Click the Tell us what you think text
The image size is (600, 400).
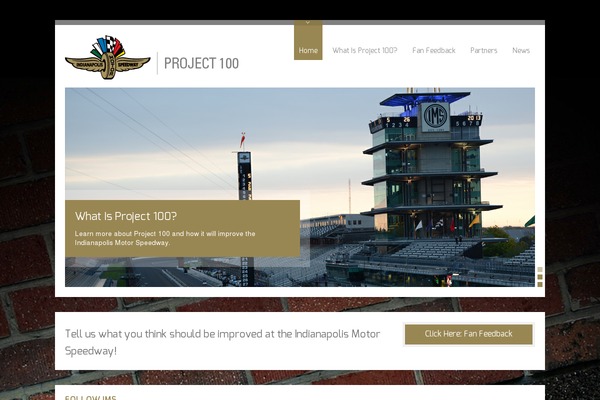point(222,342)
